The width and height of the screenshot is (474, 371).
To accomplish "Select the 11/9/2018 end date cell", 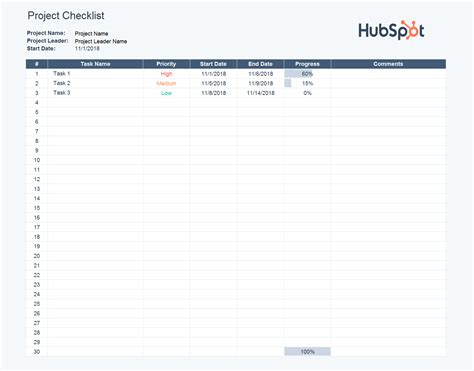I will (x=260, y=83).
